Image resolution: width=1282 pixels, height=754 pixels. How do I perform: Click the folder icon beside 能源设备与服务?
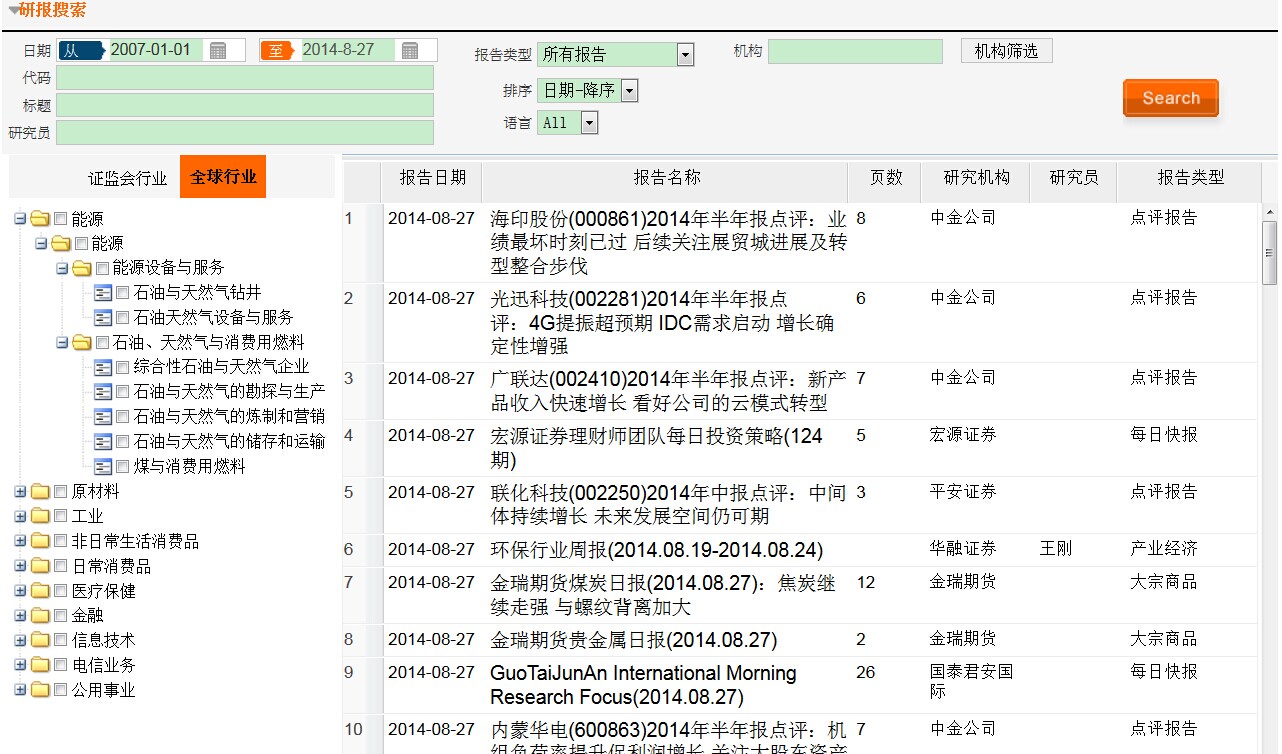[82, 267]
